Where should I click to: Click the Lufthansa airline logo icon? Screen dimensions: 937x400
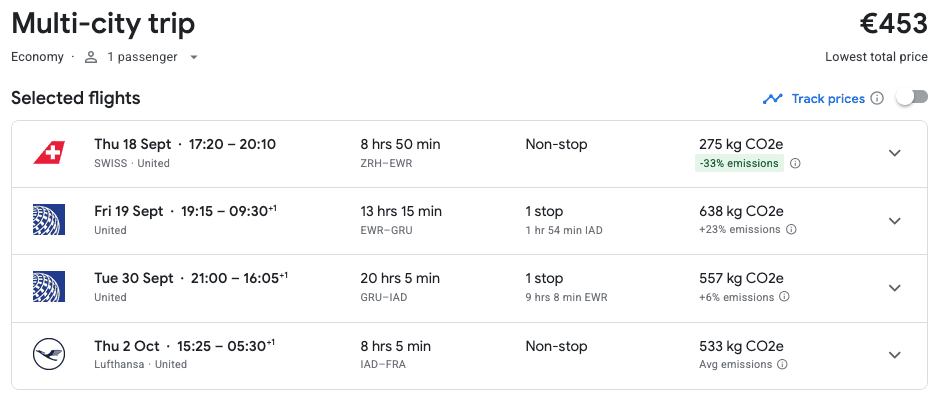click(49, 354)
